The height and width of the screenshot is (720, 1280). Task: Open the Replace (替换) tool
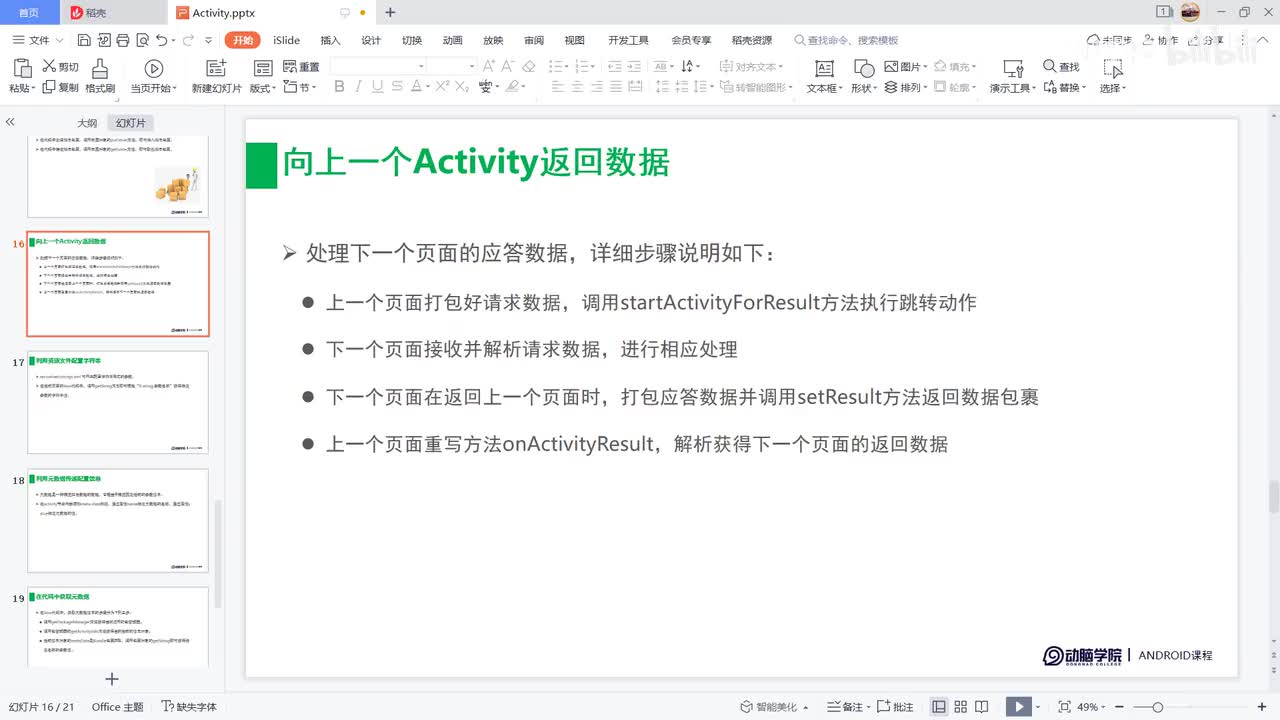pos(1064,88)
